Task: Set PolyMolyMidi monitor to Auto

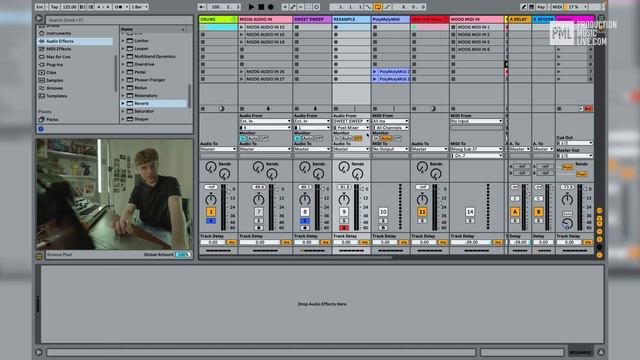Action: (x=387, y=138)
